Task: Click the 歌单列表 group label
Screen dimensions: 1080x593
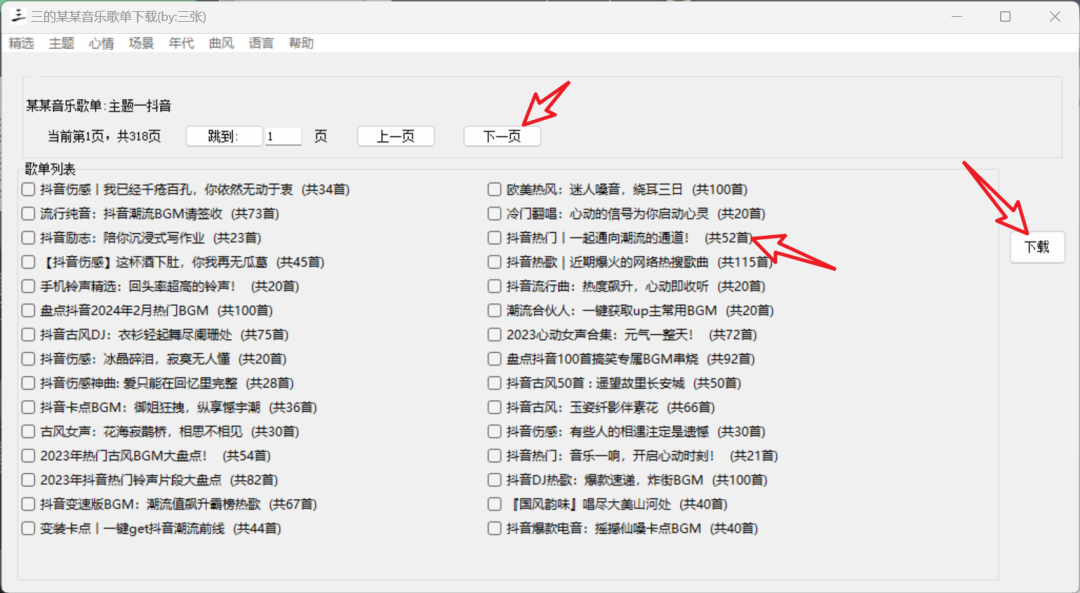Action: click(x=50, y=169)
